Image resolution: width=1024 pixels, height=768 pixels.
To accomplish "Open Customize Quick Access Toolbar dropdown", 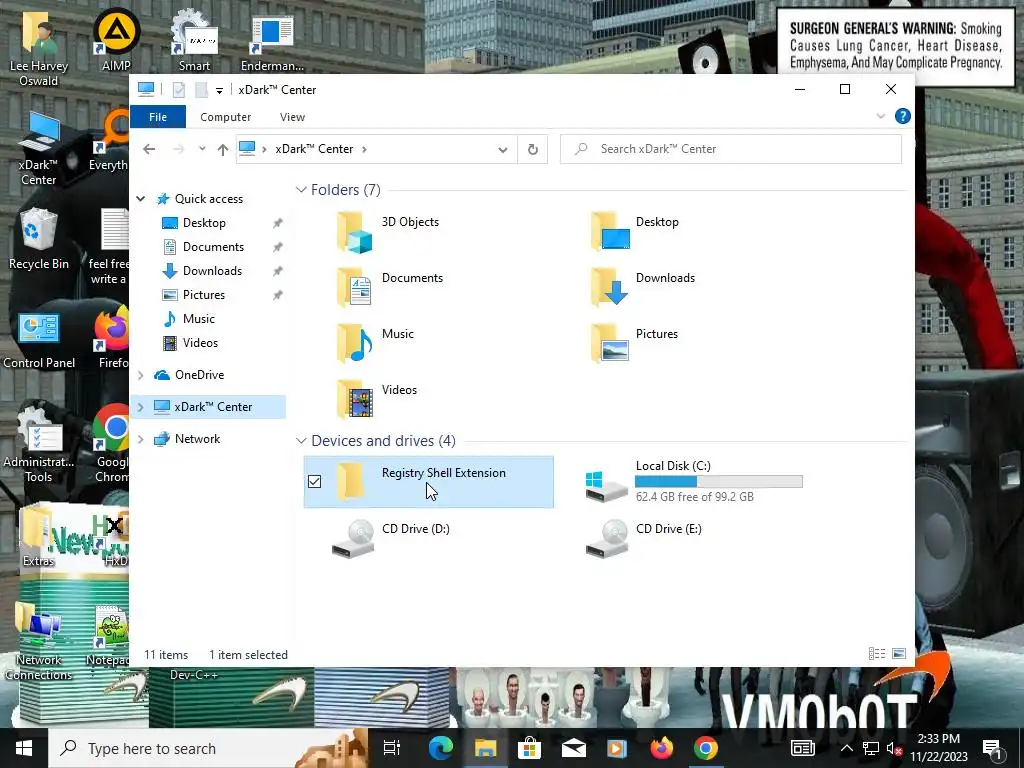I will [219, 91].
